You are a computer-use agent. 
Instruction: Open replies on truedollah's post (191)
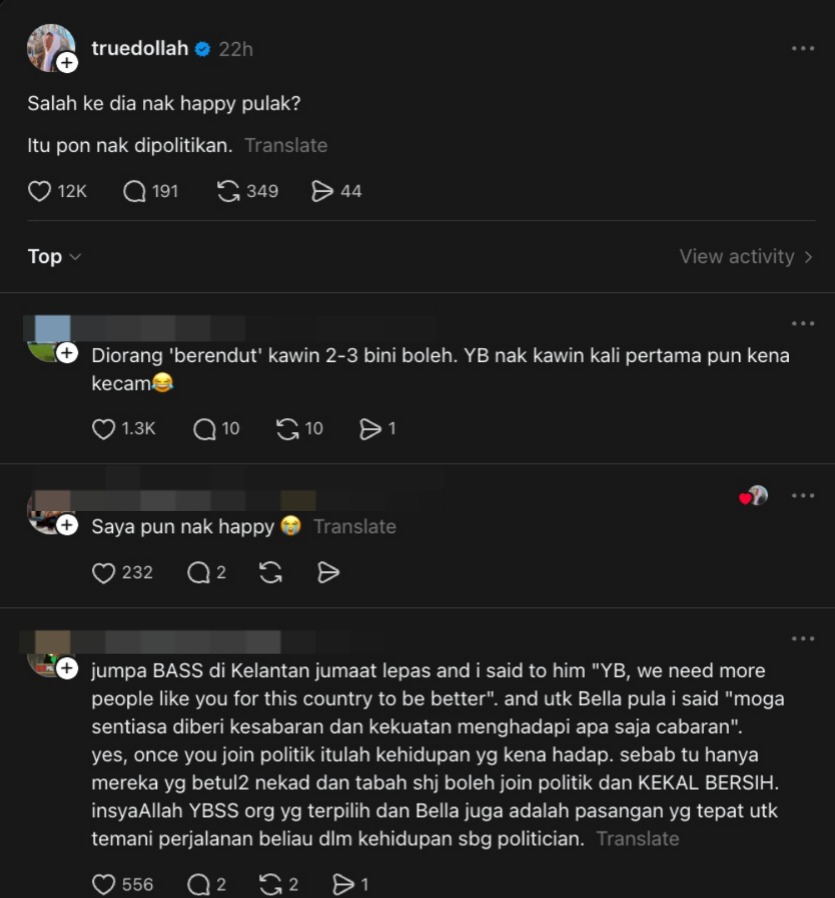click(135, 191)
